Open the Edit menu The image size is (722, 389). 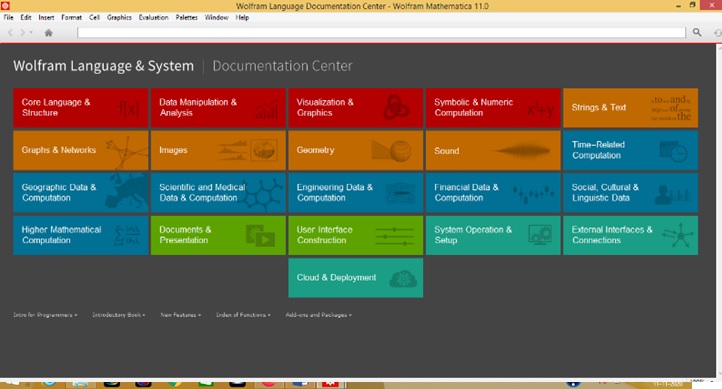26,17
